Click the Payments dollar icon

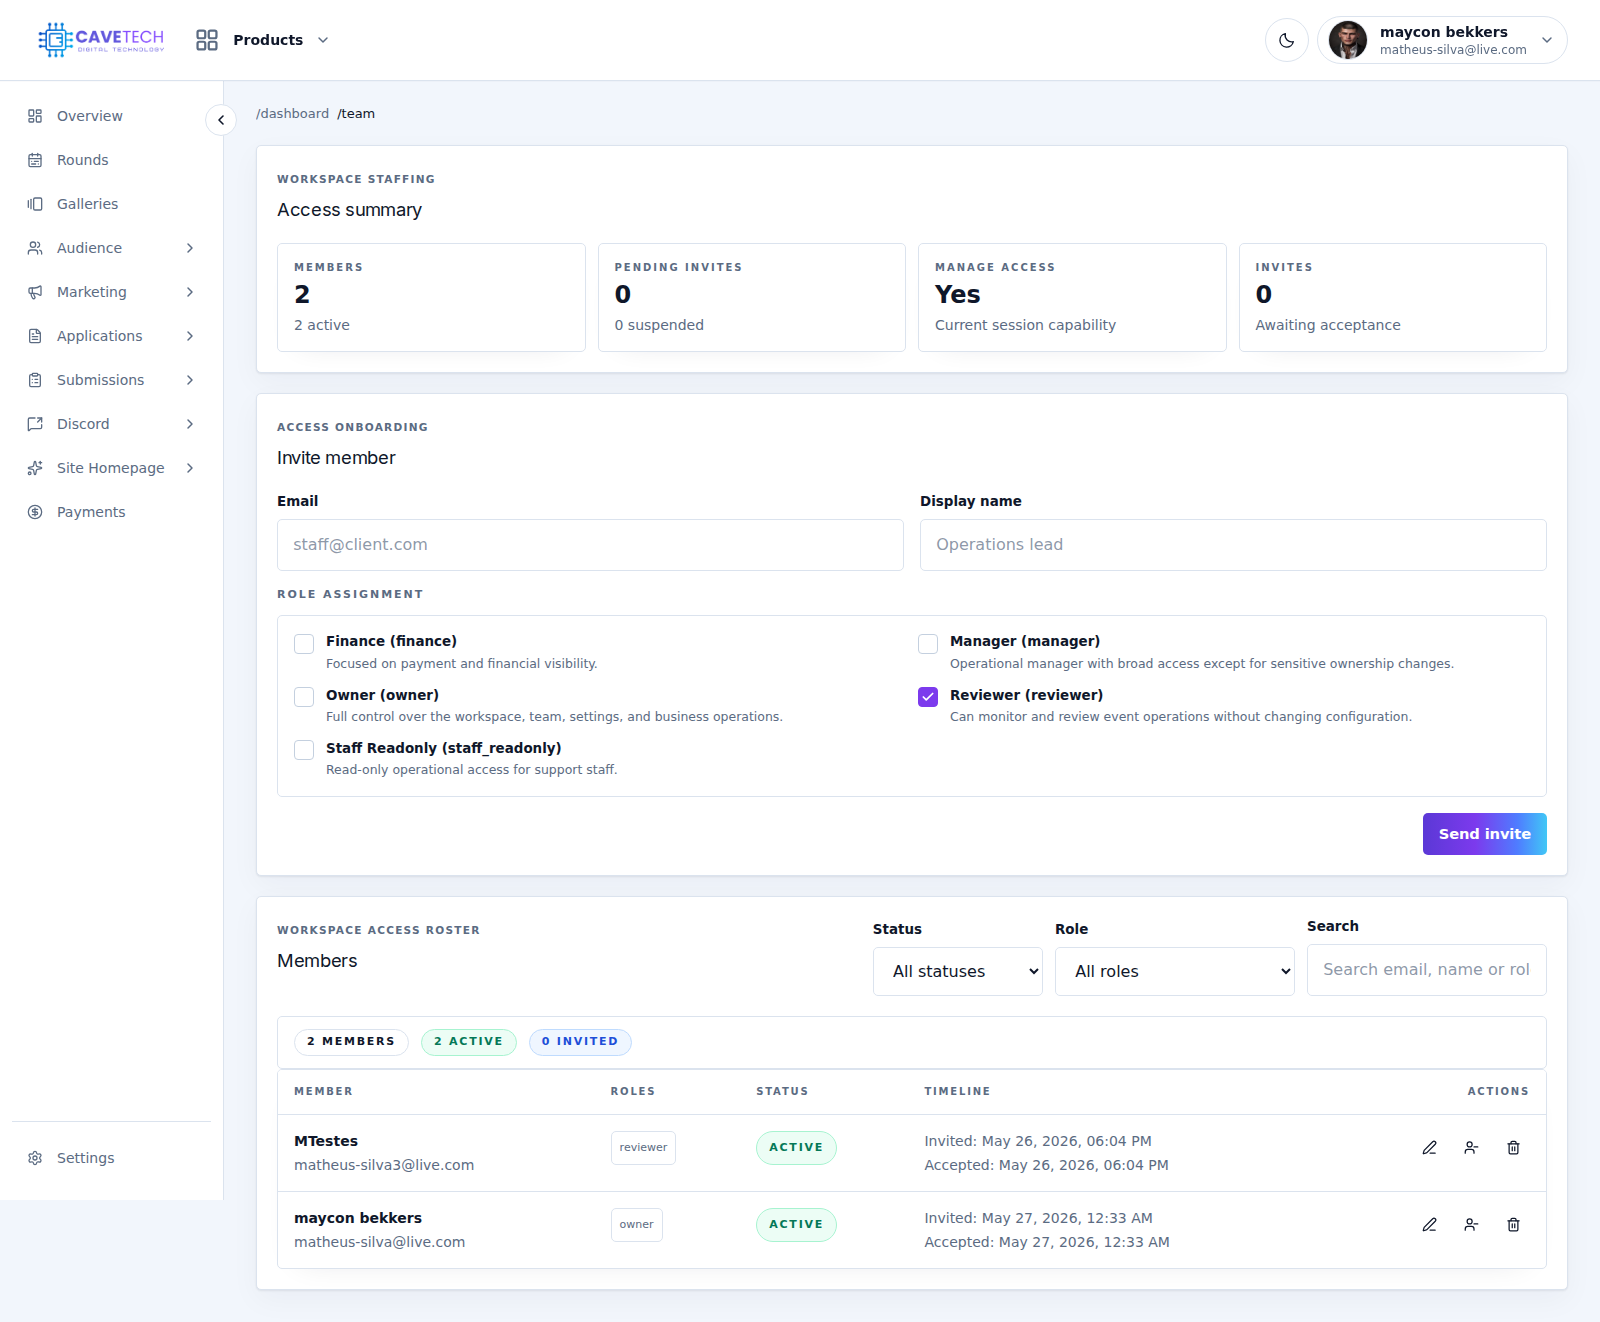click(35, 512)
